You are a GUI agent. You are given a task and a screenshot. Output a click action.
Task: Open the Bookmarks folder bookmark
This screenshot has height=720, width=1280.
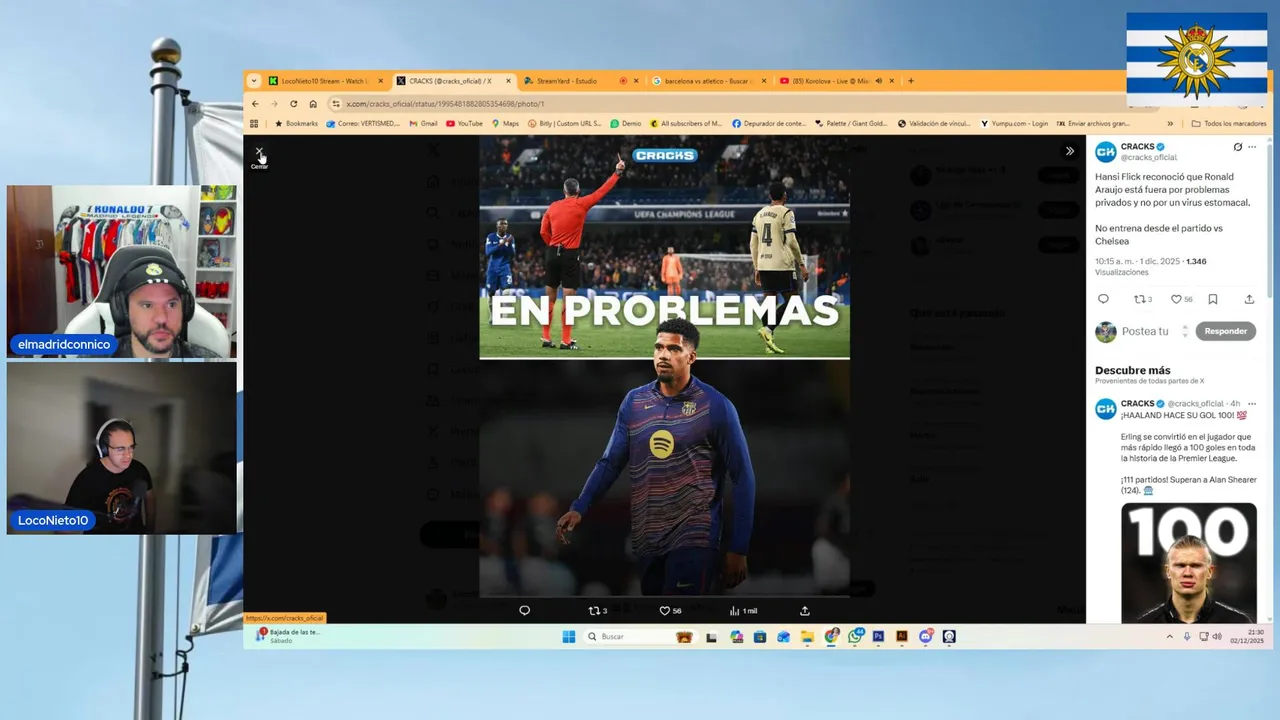295,124
